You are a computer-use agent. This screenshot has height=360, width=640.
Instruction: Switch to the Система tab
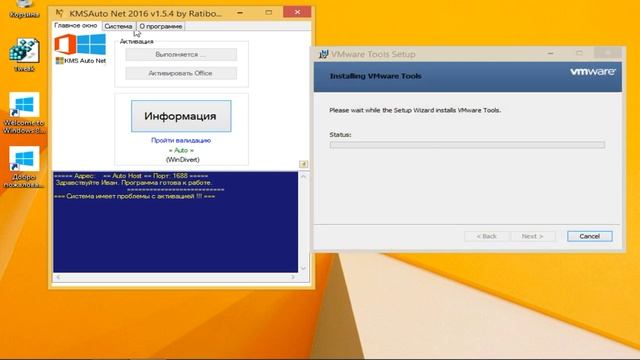(118, 26)
